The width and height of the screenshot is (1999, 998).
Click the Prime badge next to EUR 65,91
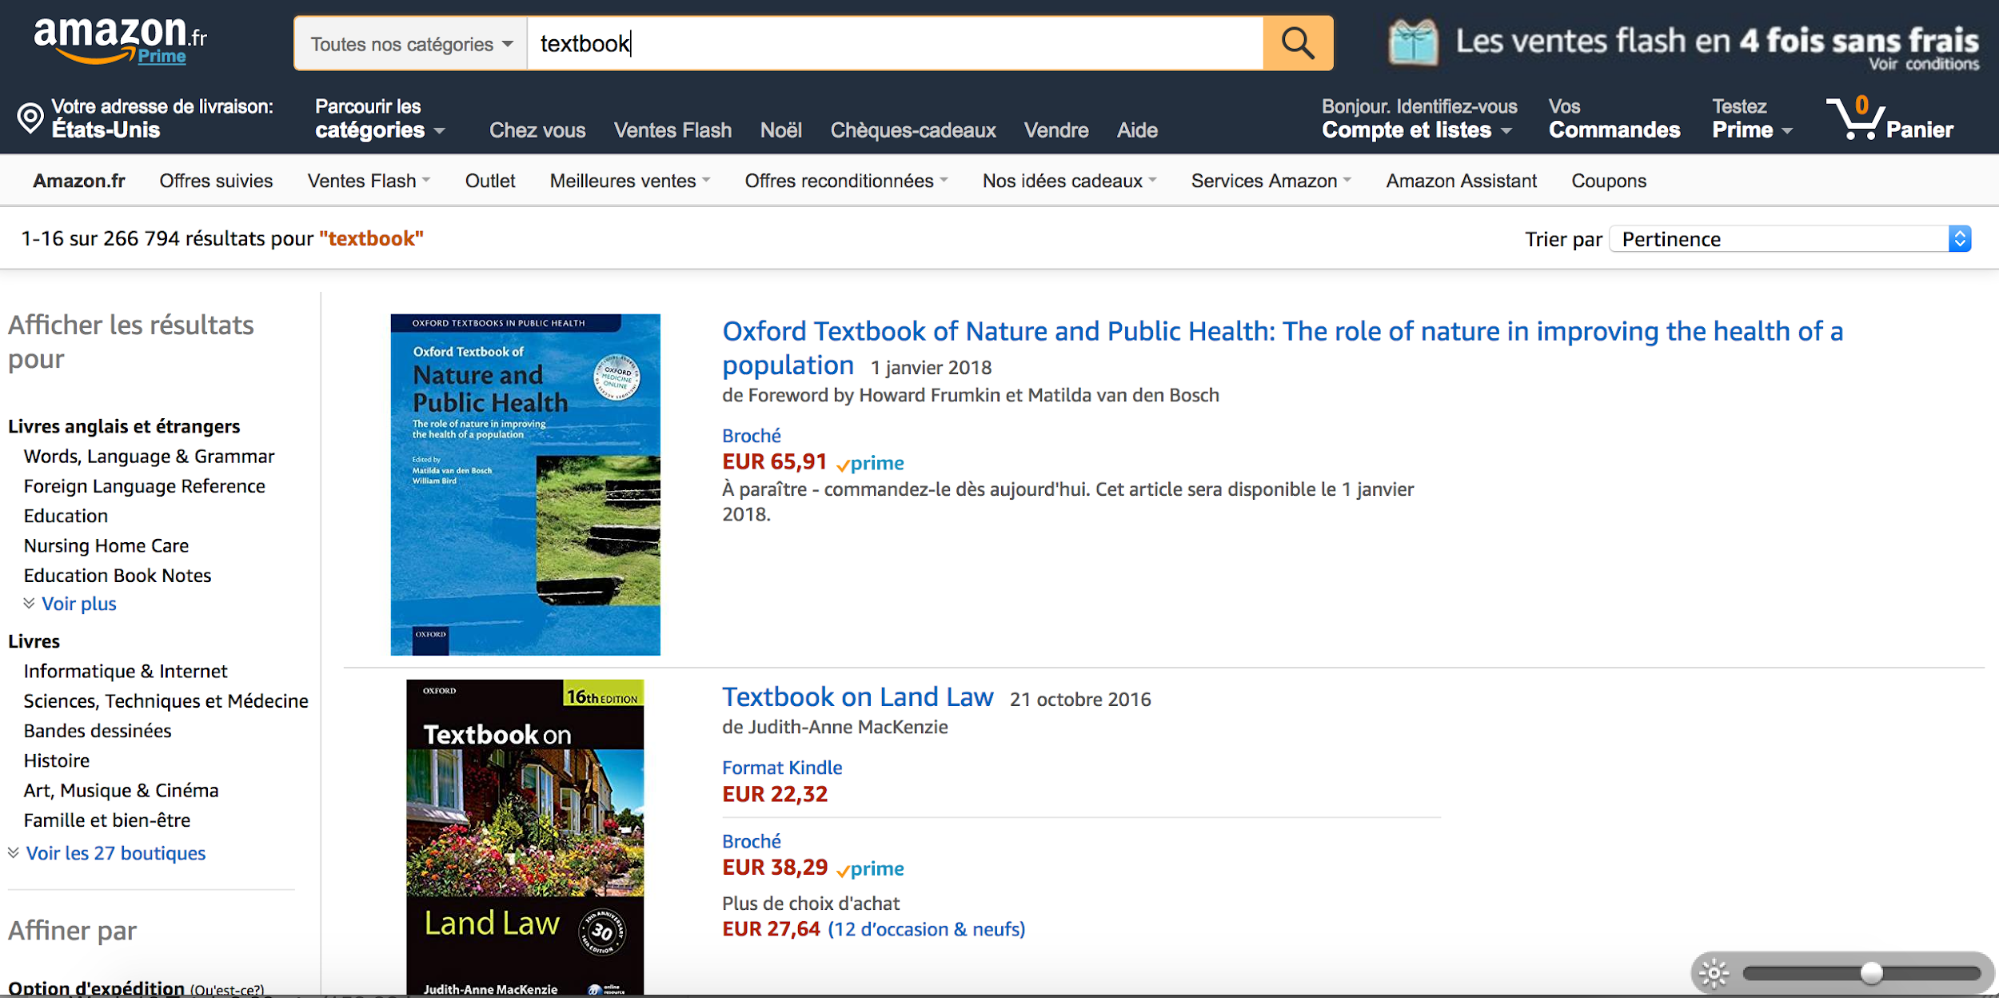(869, 463)
